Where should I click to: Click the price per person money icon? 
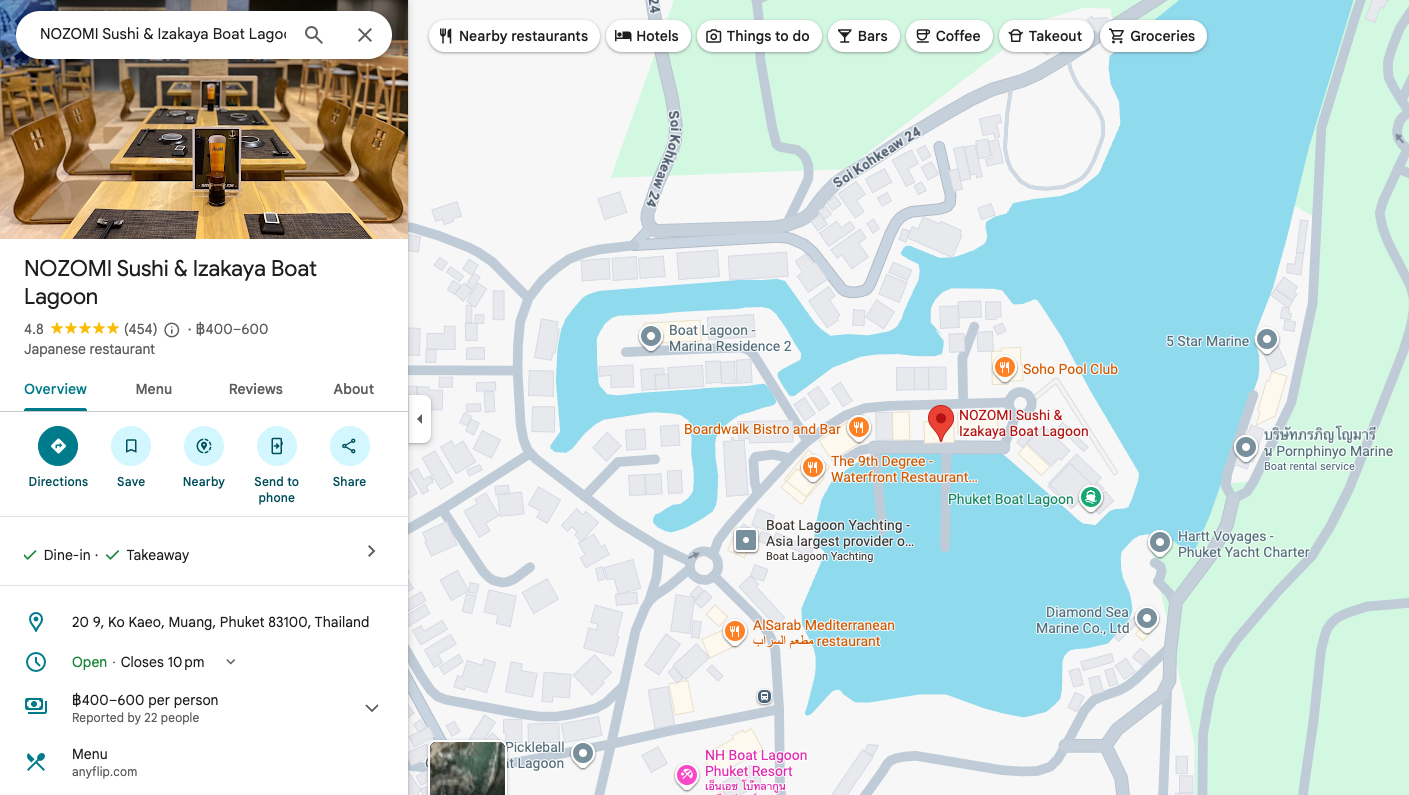36,706
